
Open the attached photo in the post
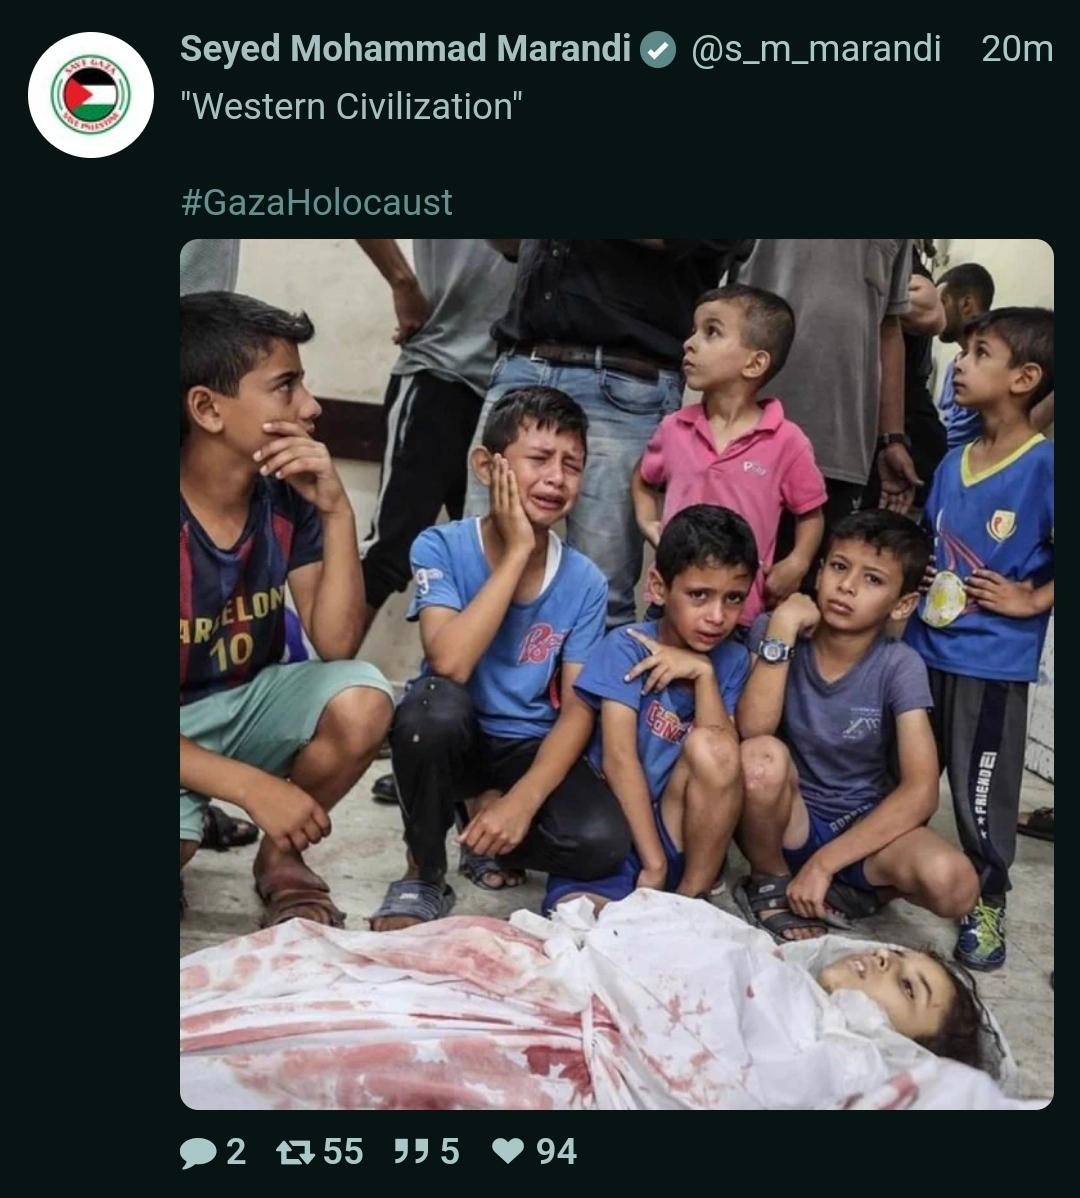click(616, 673)
